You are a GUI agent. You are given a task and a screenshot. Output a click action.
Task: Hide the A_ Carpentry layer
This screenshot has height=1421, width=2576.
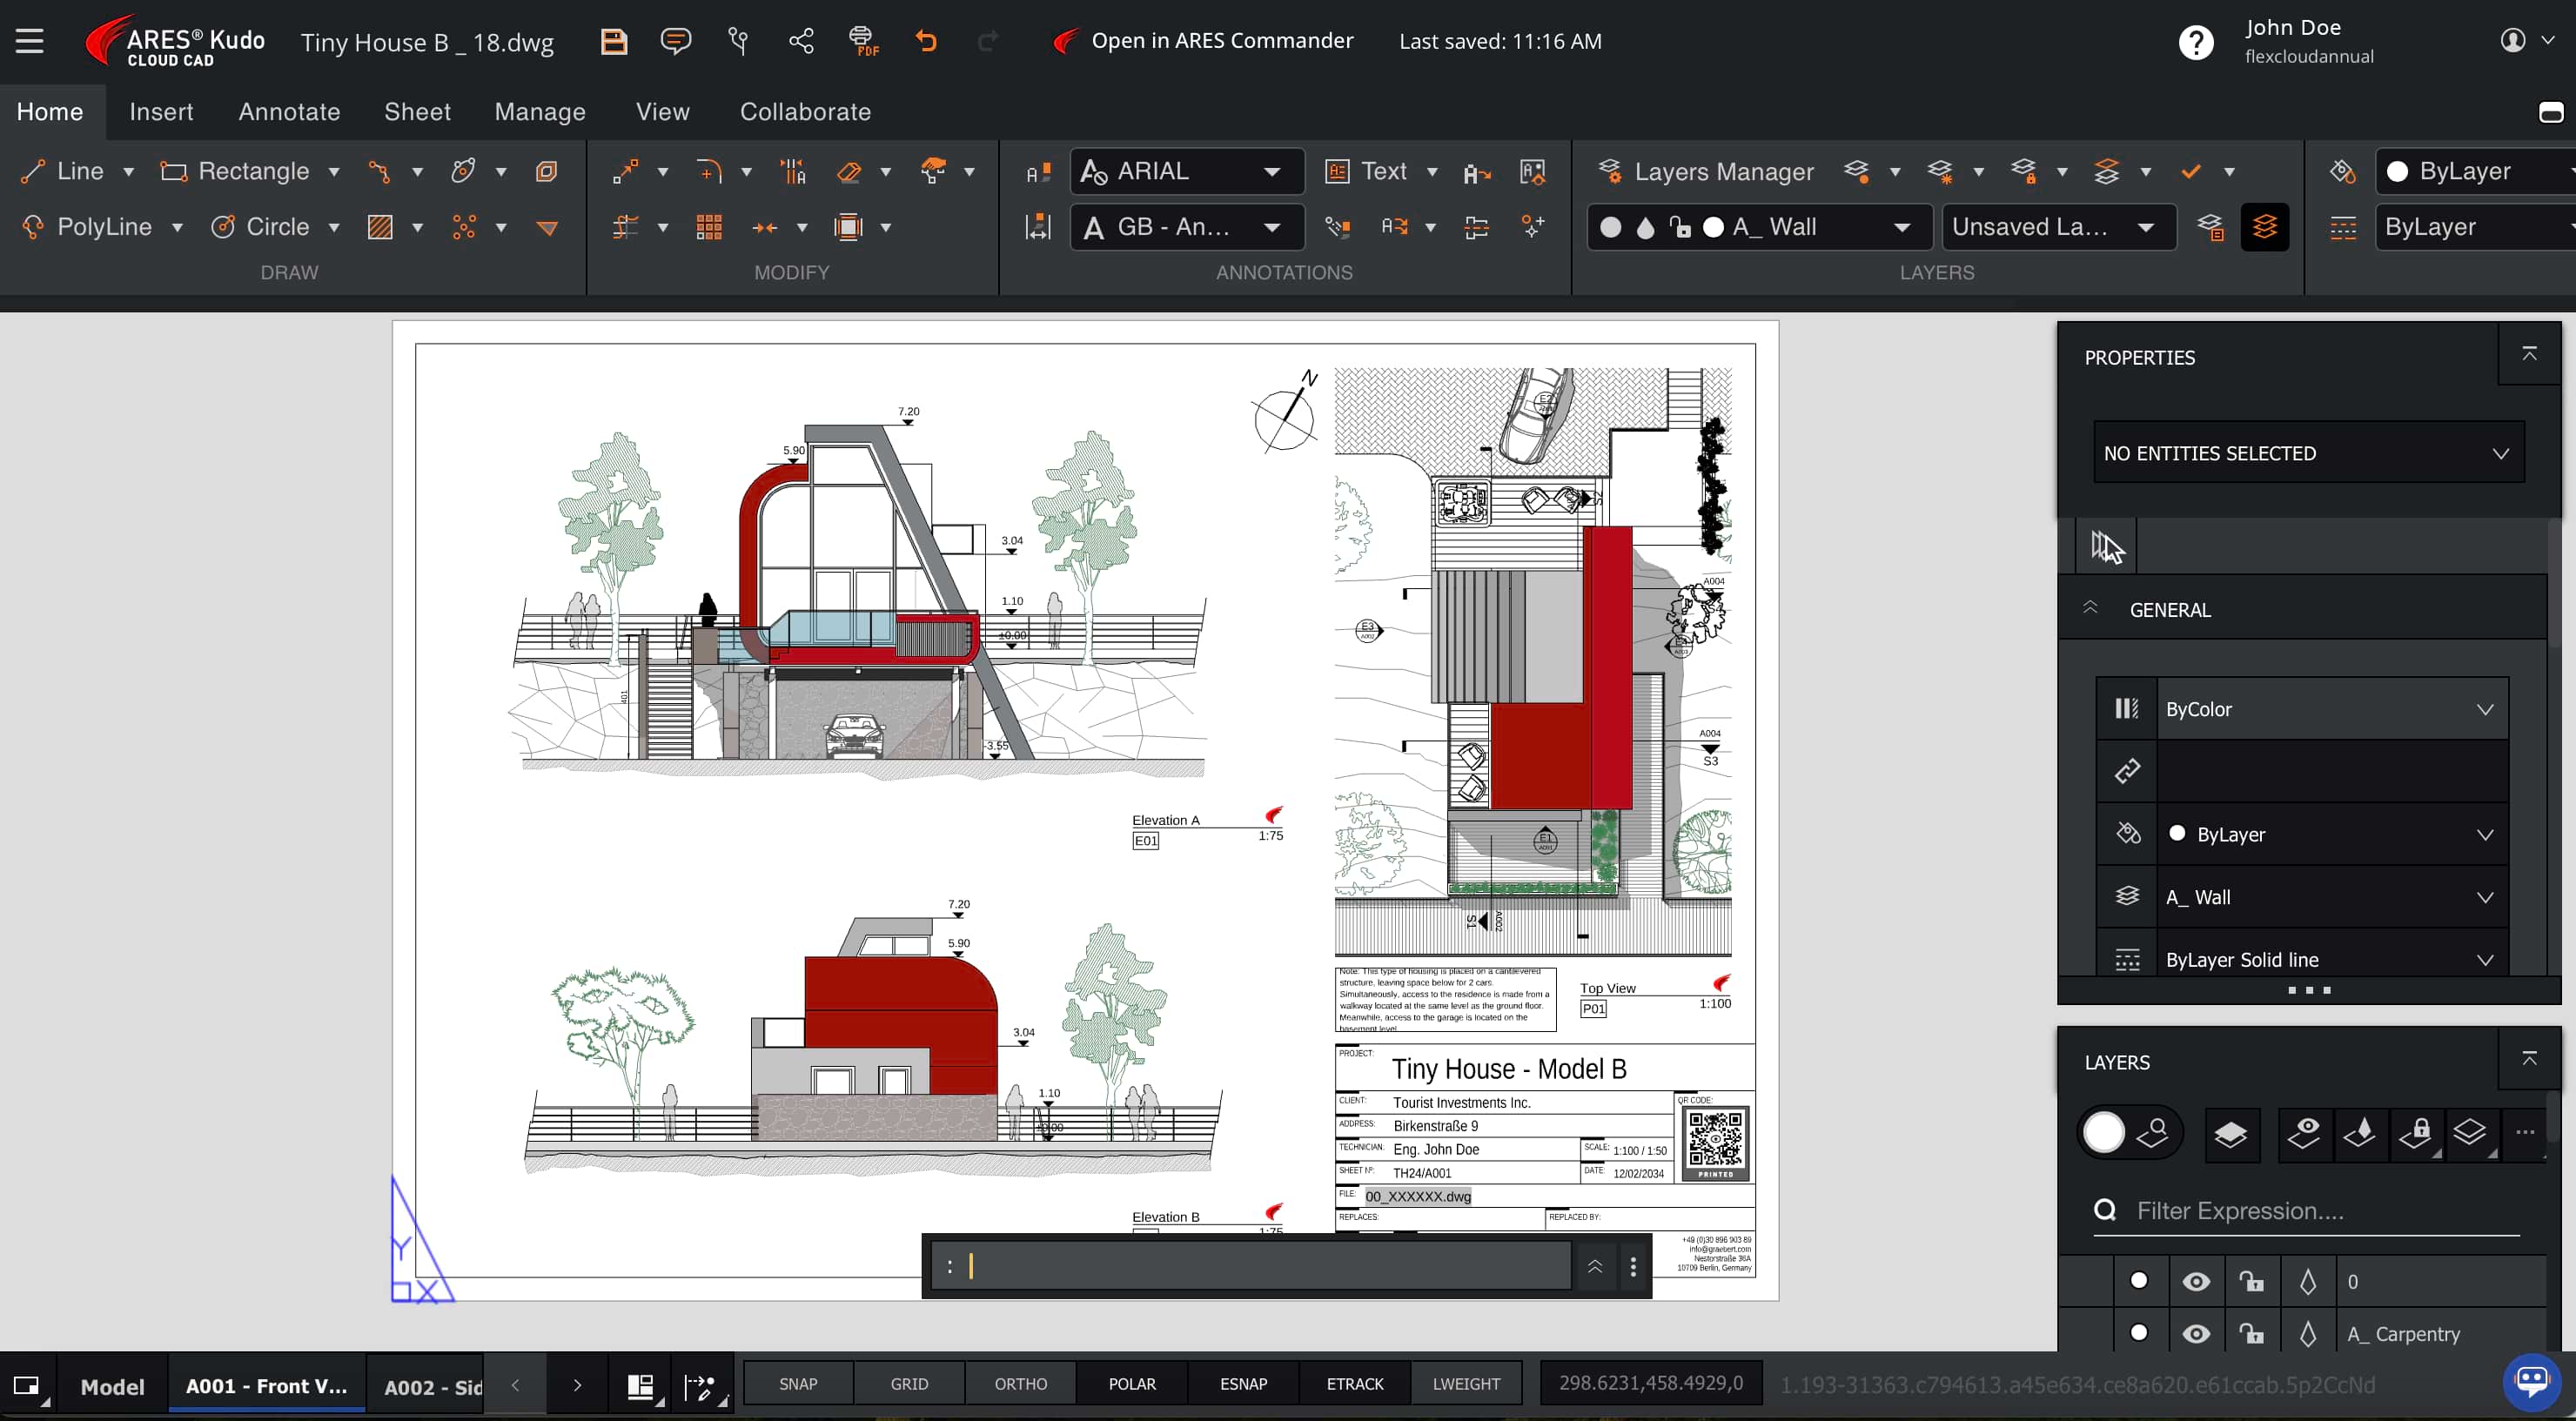tap(2196, 1334)
